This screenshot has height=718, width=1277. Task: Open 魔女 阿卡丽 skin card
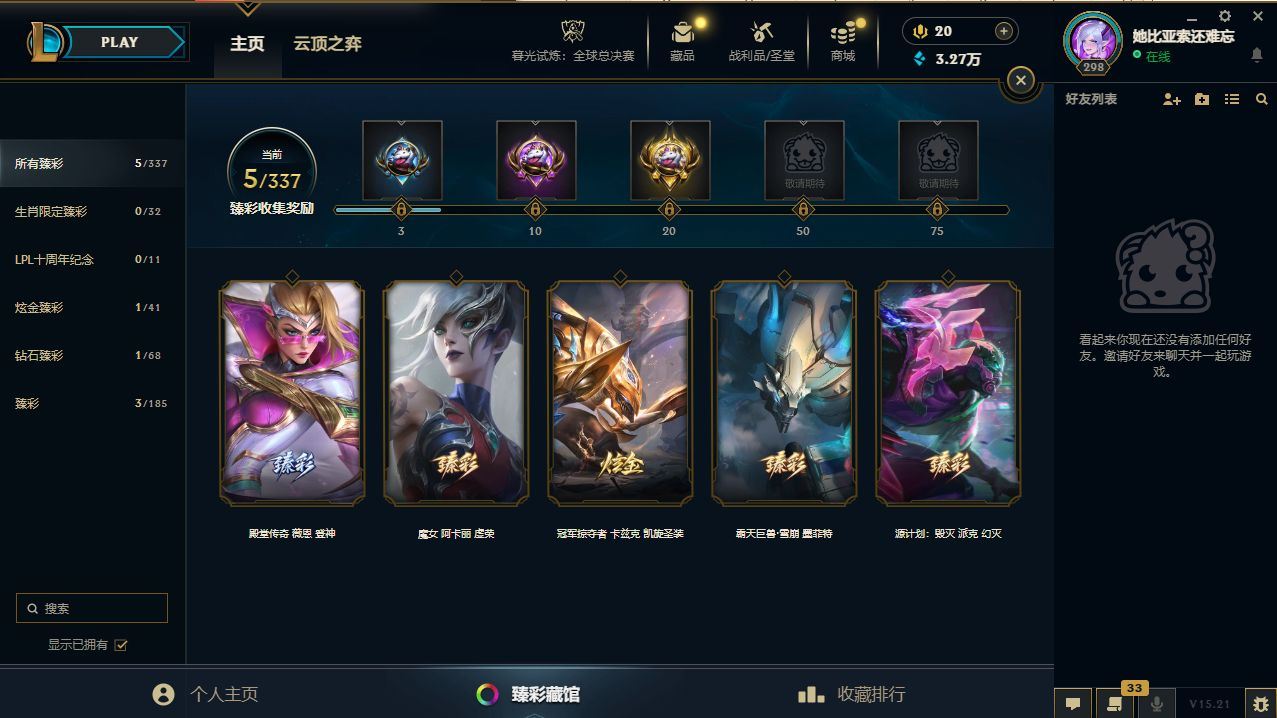456,392
